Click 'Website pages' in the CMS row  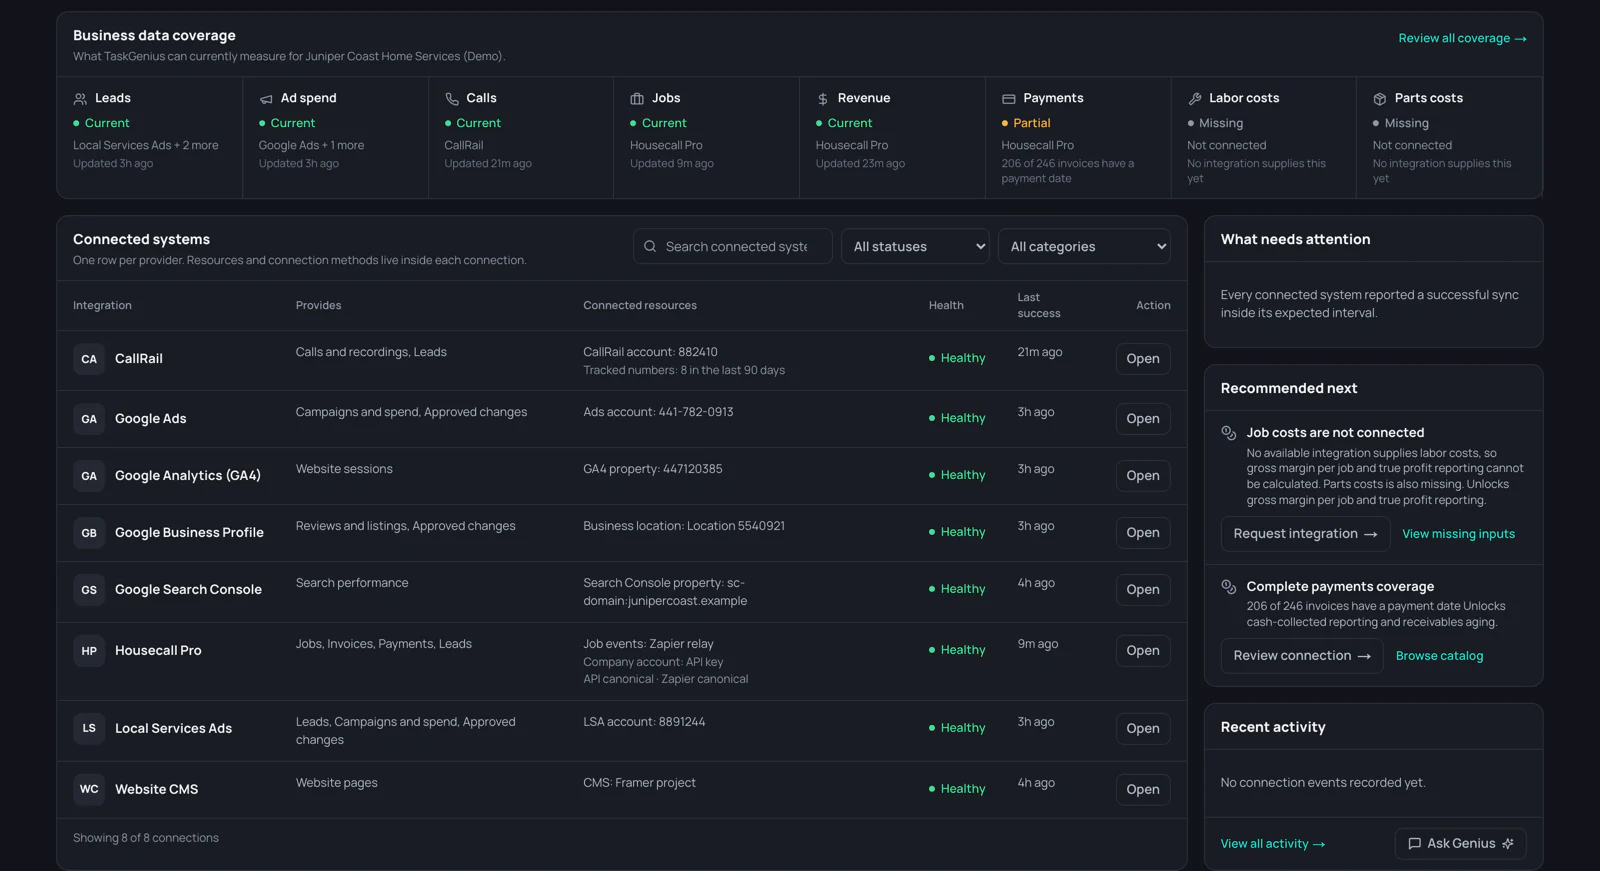337,783
